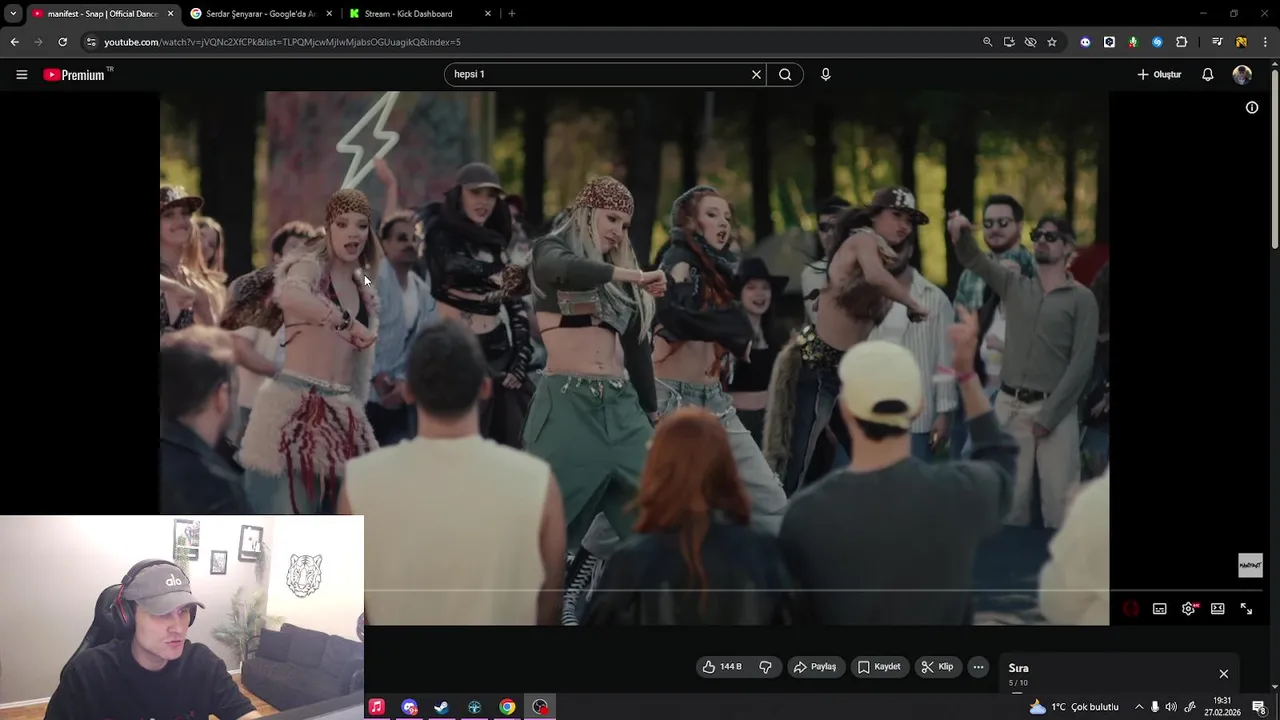Go back in browser history
The width and height of the screenshot is (1280, 720).
pos(14,42)
